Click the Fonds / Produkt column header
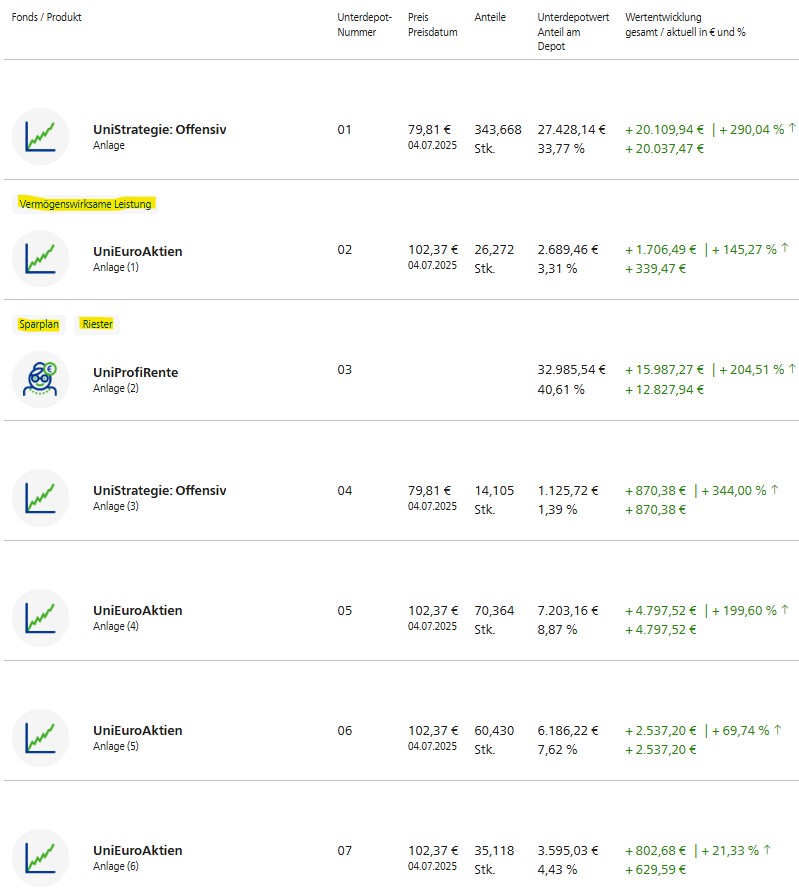Viewport: 799px width, 890px height. tap(46, 18)
